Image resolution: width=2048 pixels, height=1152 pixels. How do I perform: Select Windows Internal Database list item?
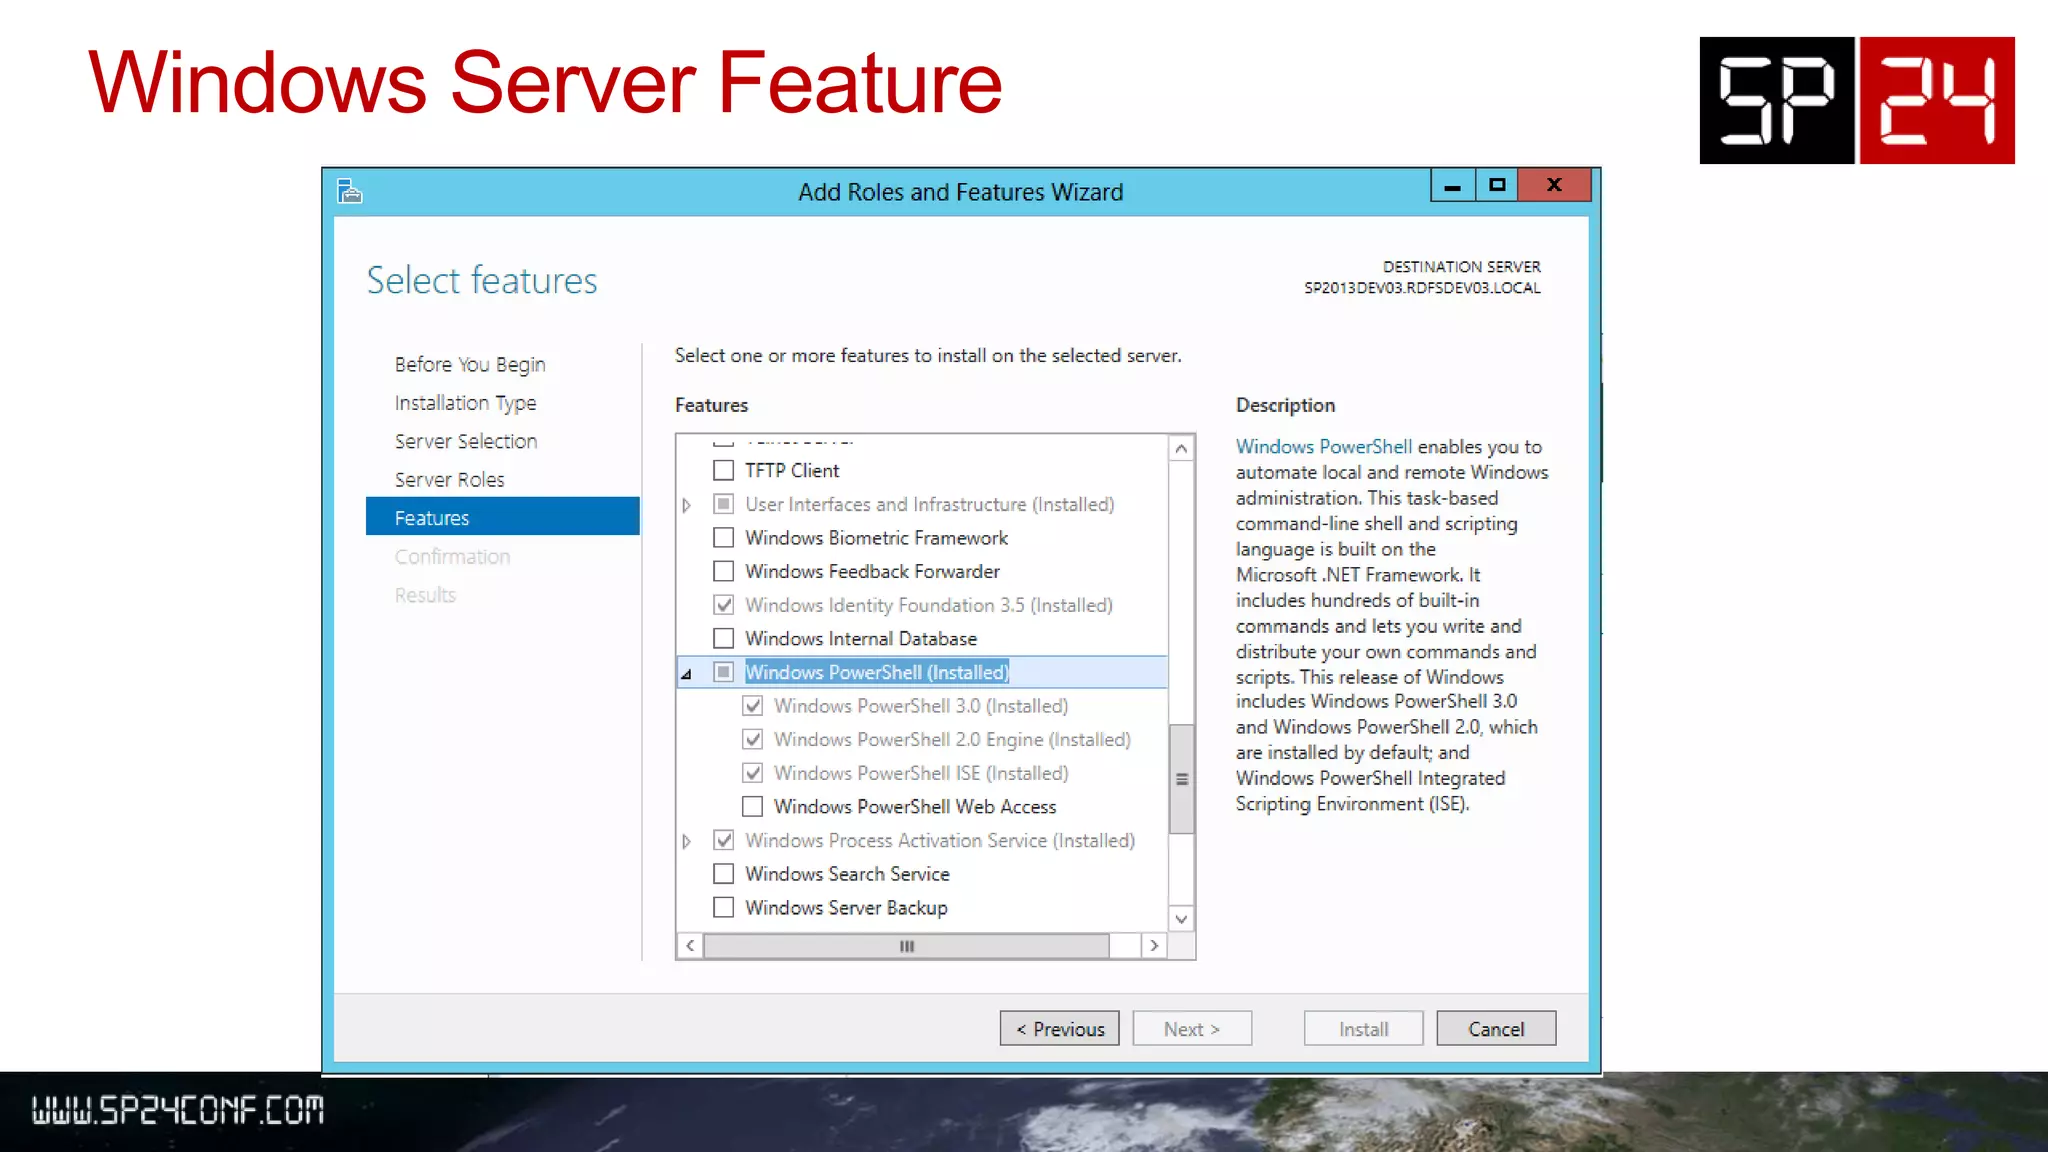(860, 638)
